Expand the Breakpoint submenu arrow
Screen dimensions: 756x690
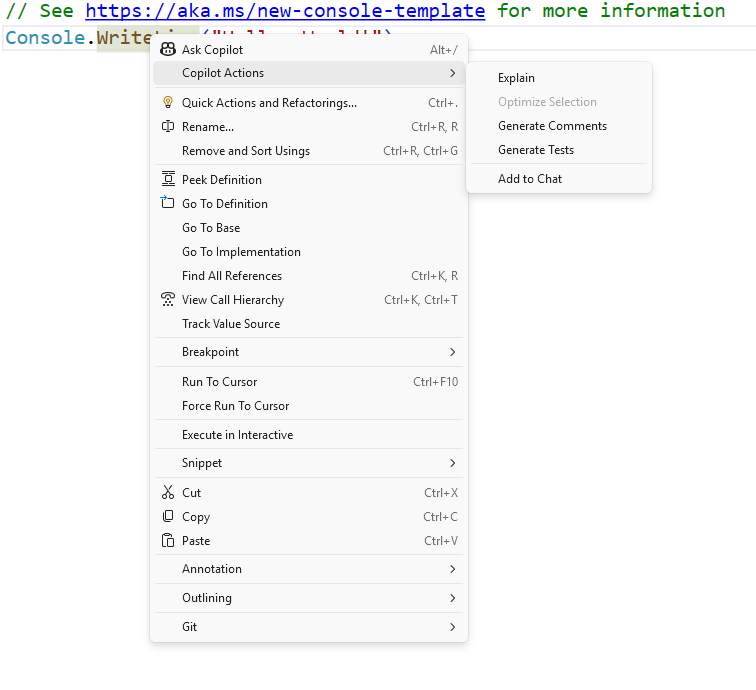(452, 352)
